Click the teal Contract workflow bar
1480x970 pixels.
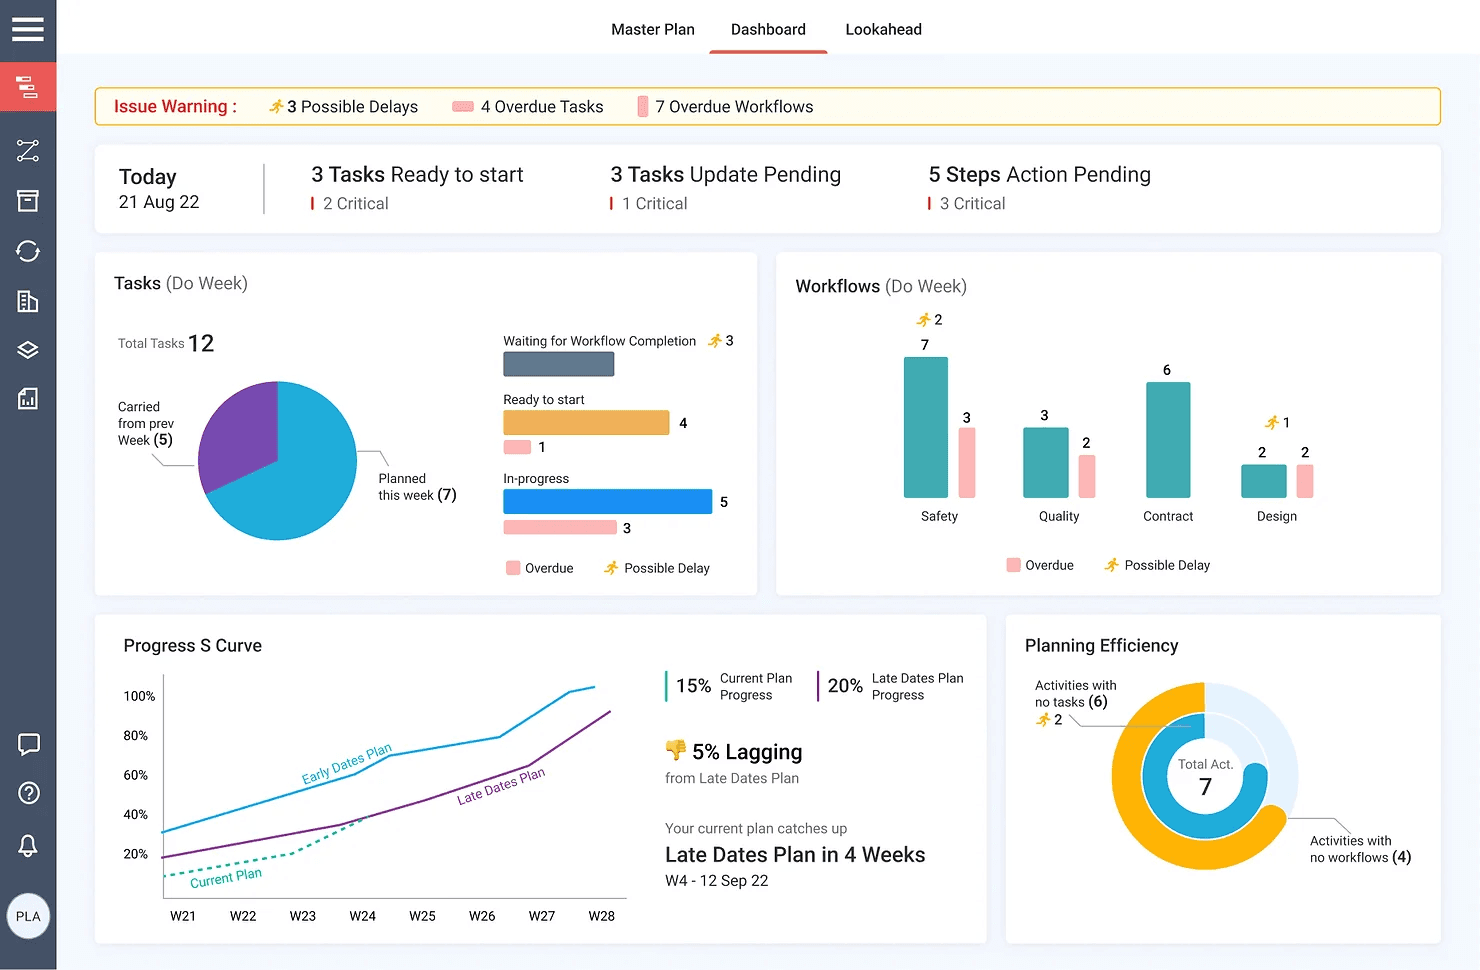(x=1168, y=440)
